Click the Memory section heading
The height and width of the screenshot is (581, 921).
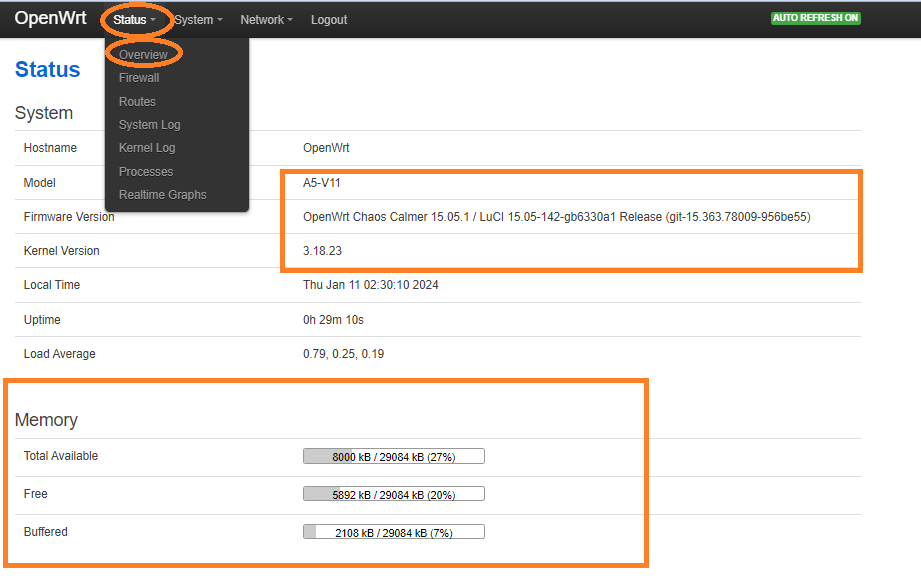tap(46, 420)
